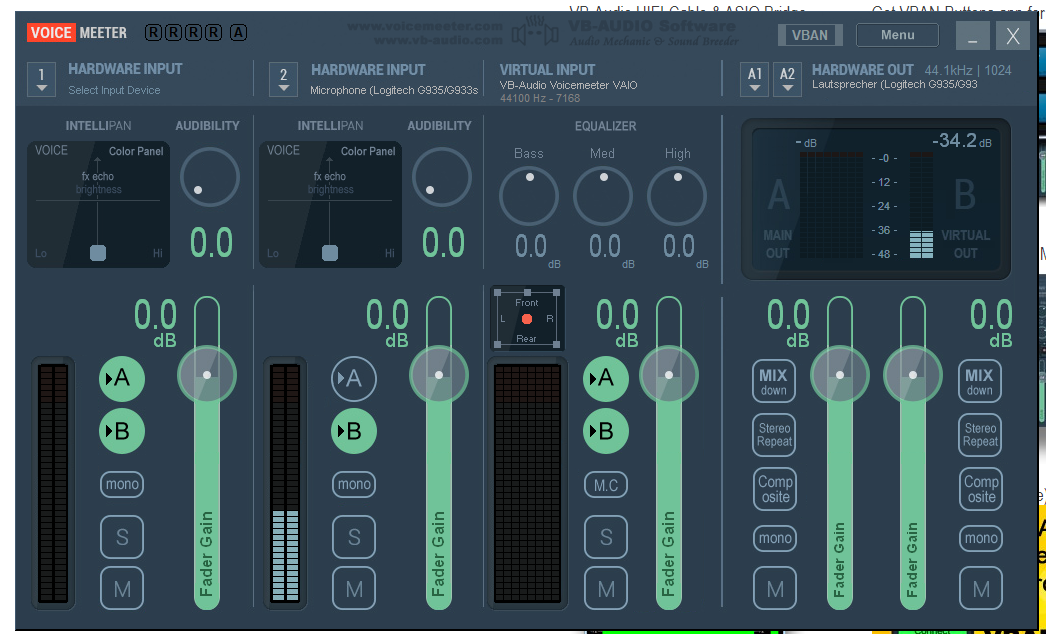This screenshot has width=1046, height=634.
Task: Click Virtual Input fader gain knob
Action: pyautogui.click(x=669, y=374)
